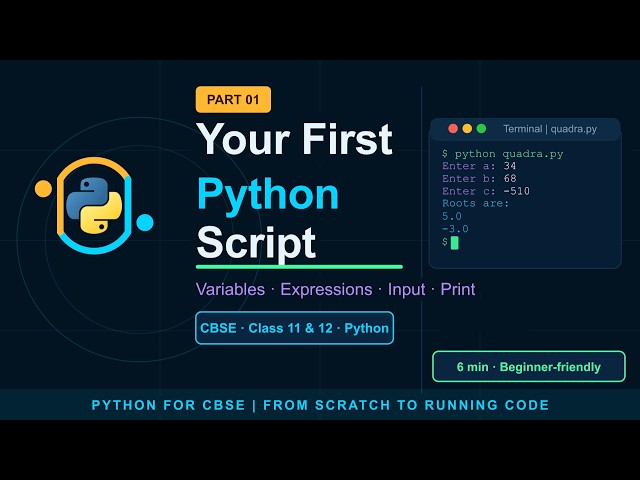Click the green terminal cursor block
This screenshot has width=640, height=480.
tap(454, 242)
